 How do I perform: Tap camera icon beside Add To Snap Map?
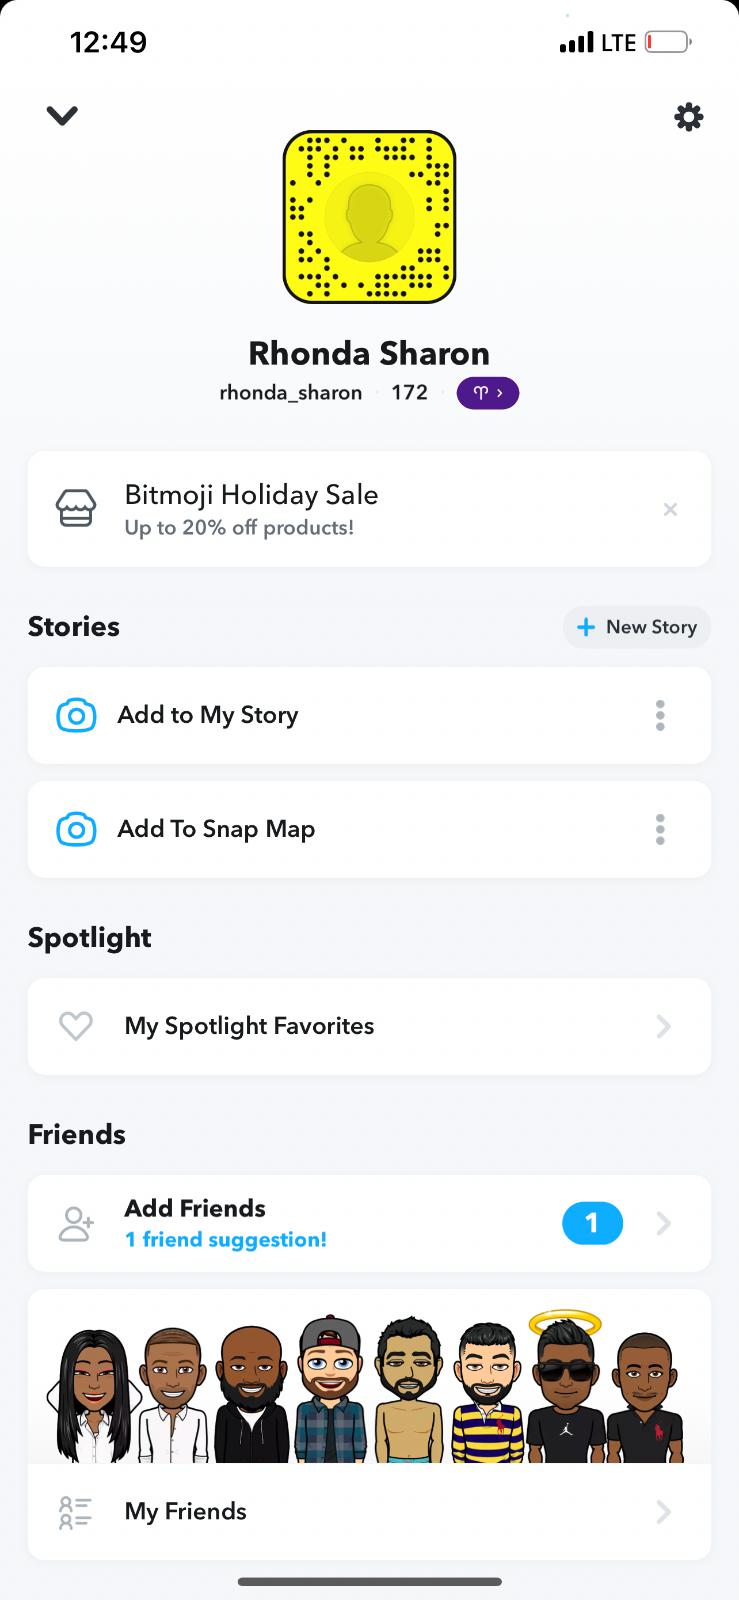coord(76,830)
